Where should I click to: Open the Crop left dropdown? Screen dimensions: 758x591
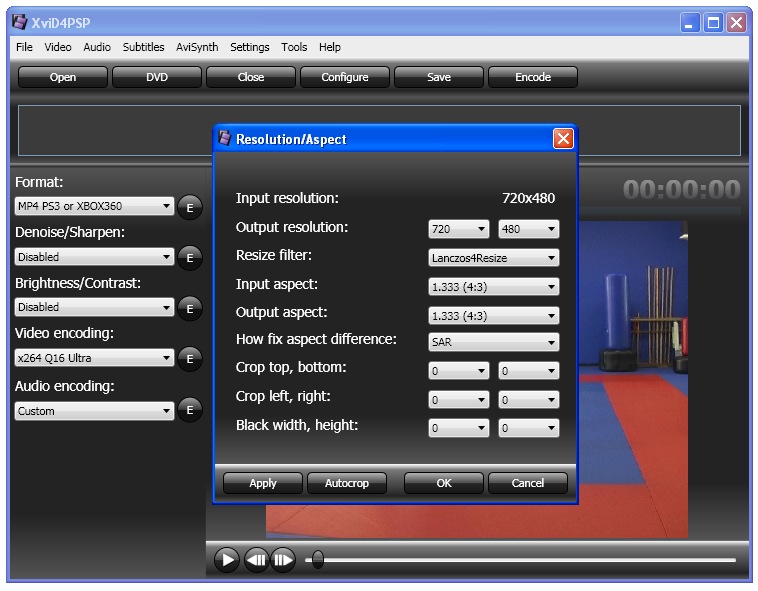tap(459, 400)
